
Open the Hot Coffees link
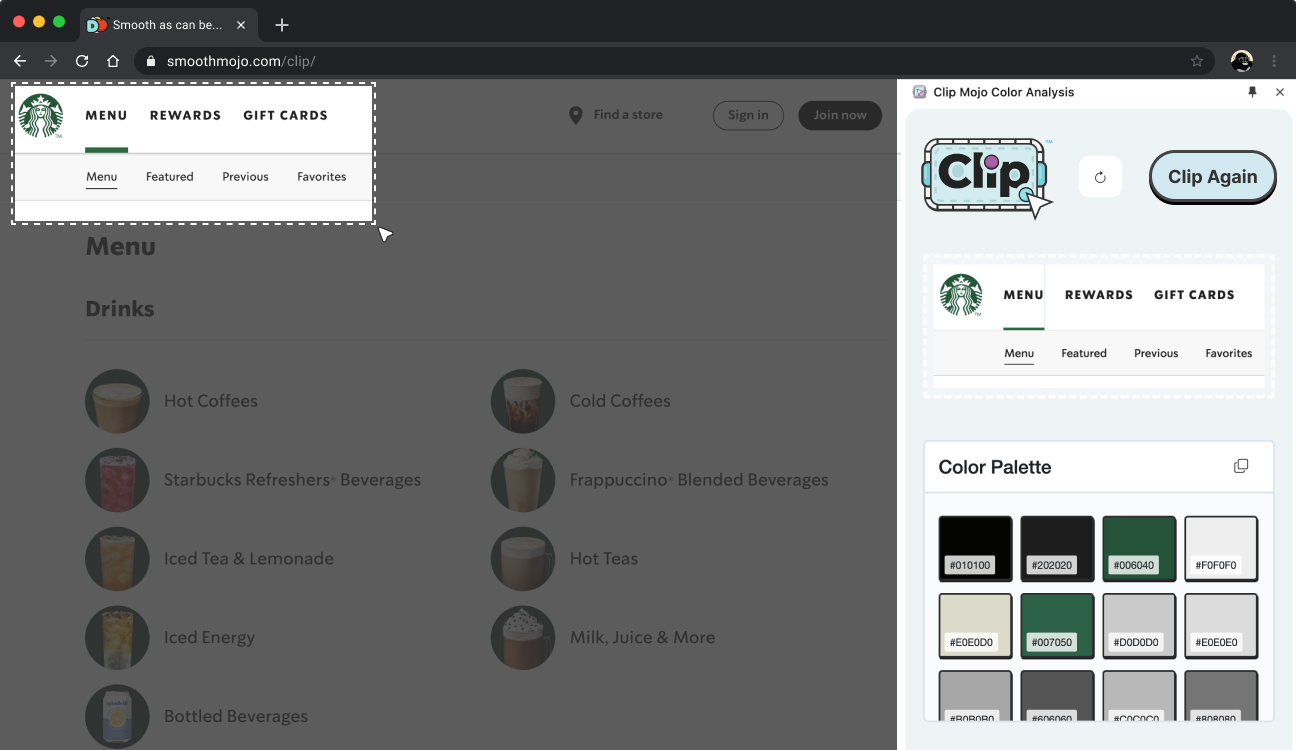point(211,401)
